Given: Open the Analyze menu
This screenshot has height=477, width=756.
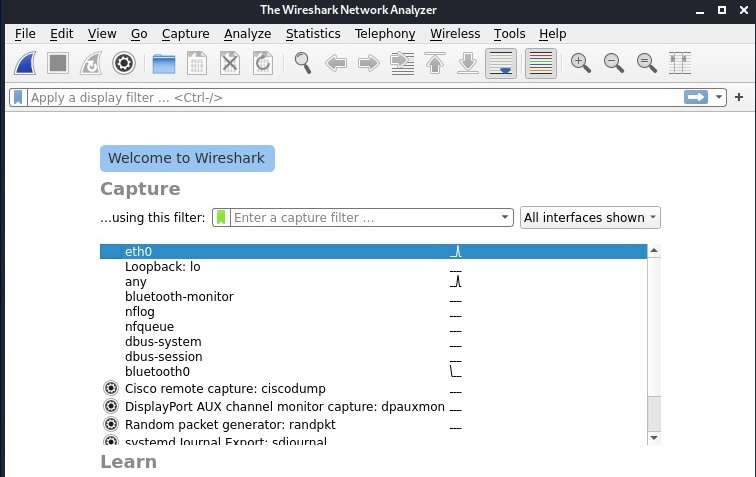Looking at the screenshot, I should (x=247, y=34).
